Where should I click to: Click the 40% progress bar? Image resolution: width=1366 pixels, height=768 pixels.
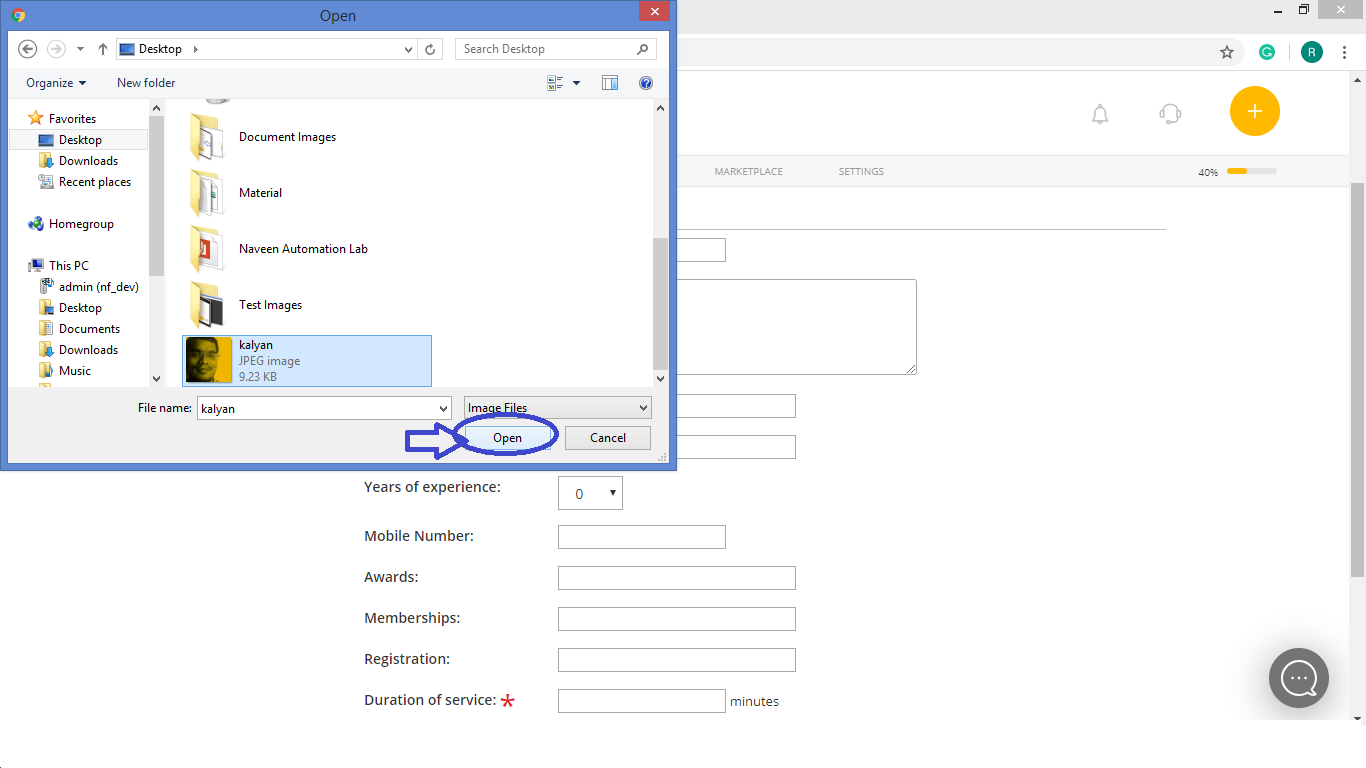[x=1251, y=171]
